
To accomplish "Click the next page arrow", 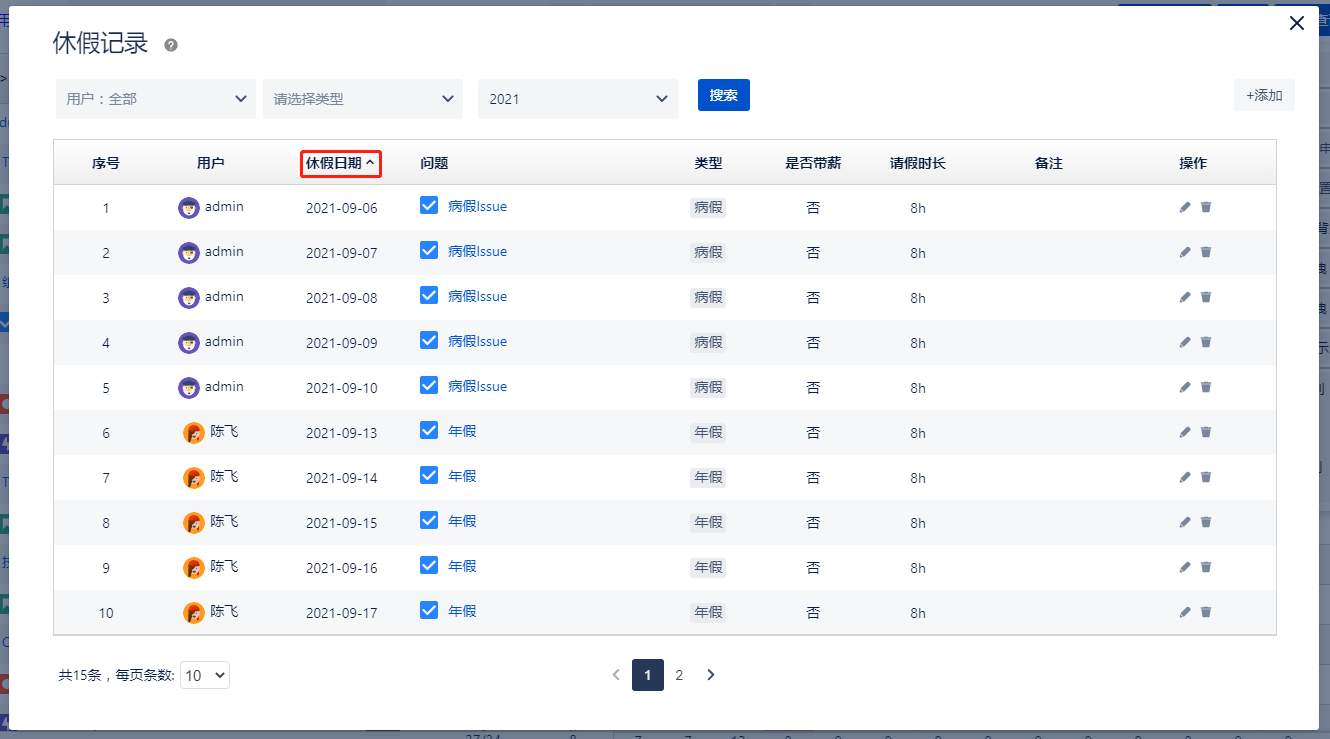I will coord(711,675).
